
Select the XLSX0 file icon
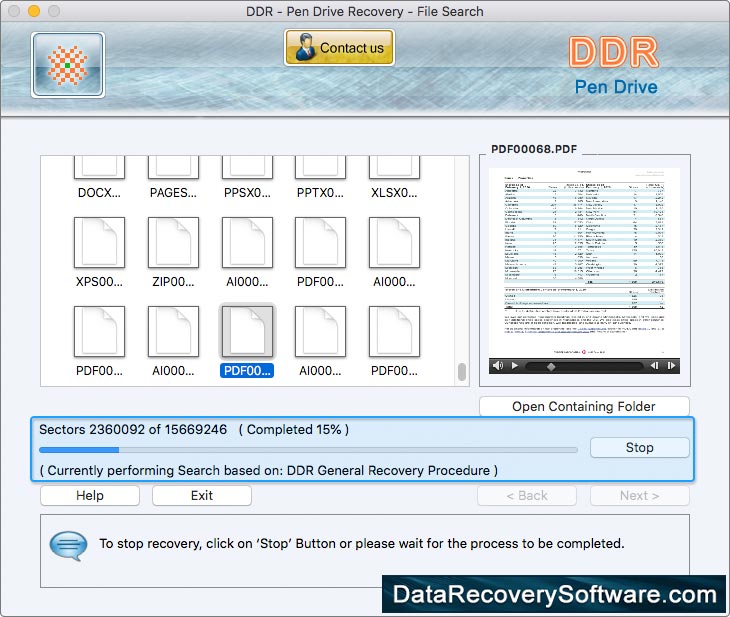[x=394, y=167]
